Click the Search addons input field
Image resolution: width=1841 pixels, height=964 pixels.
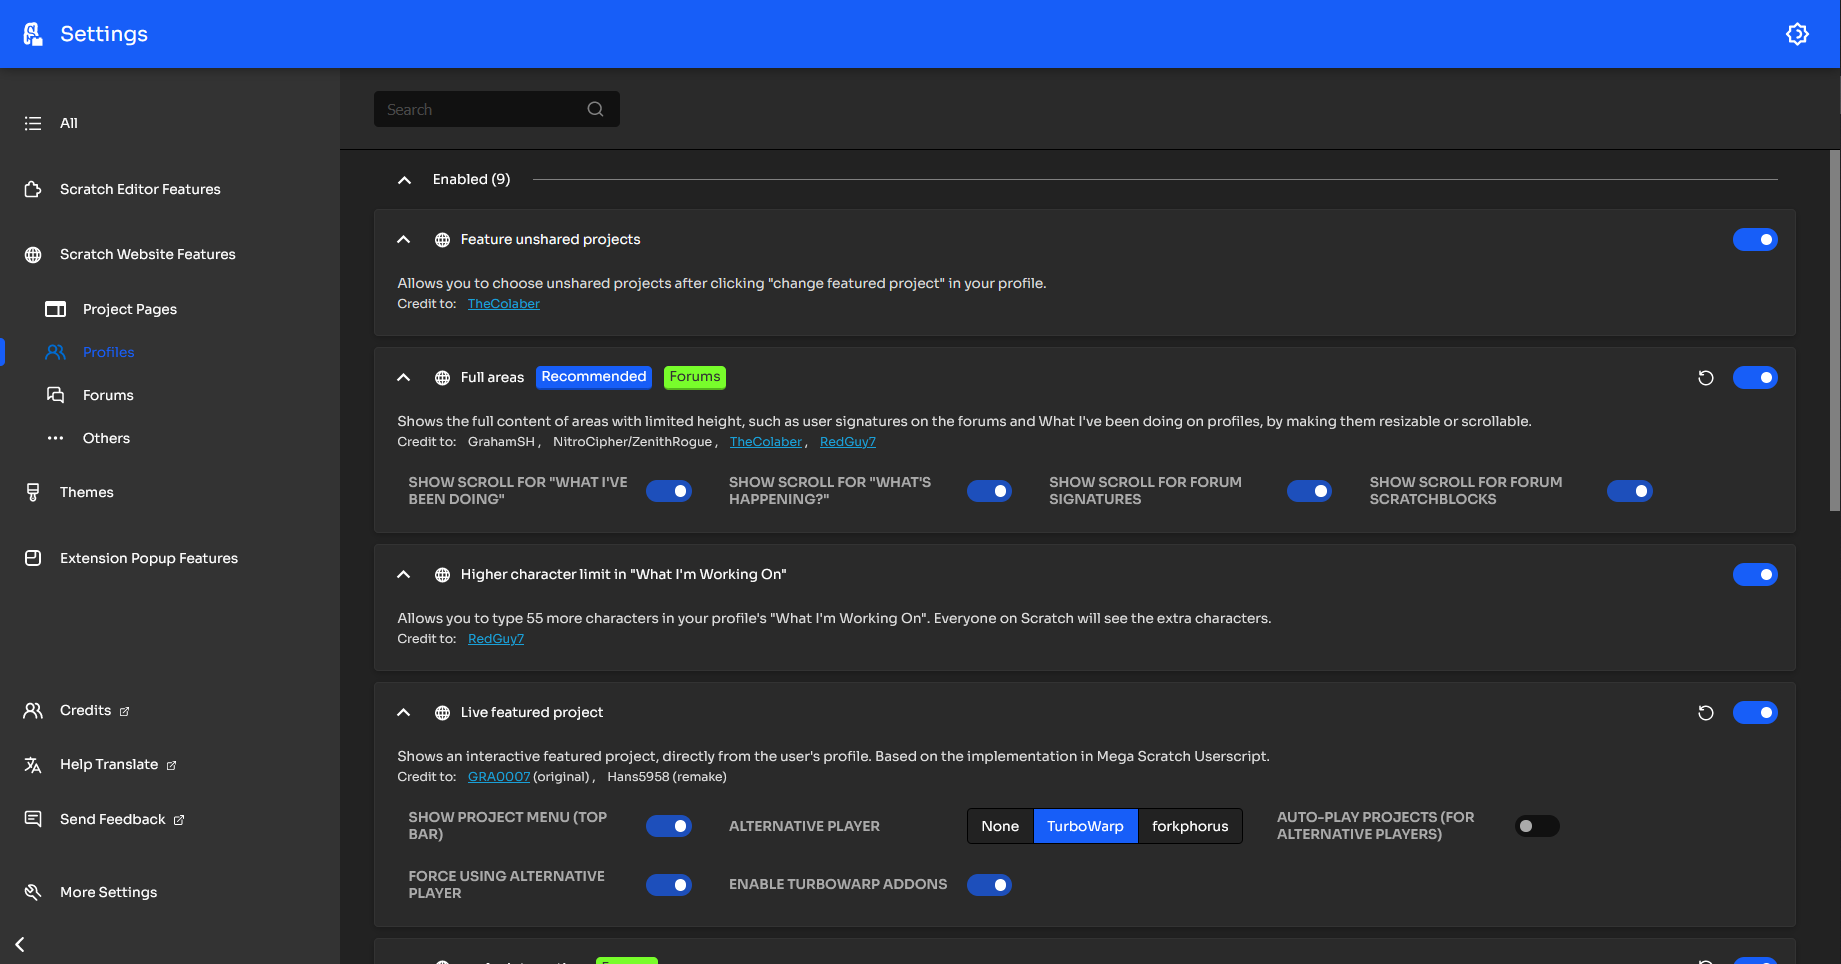point(497,109)
